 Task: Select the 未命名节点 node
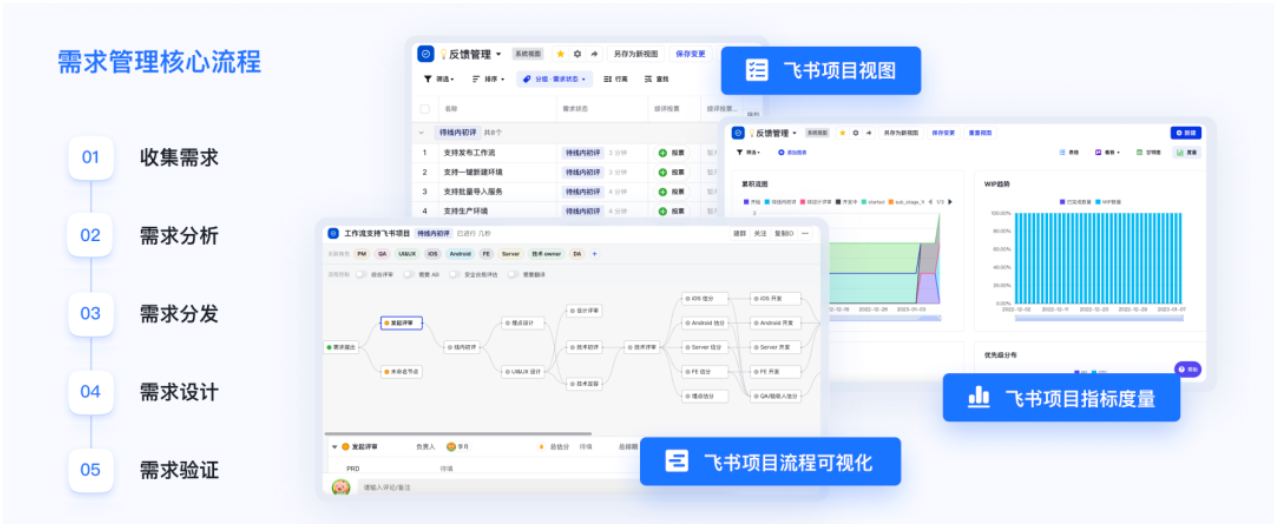point(401,371)
